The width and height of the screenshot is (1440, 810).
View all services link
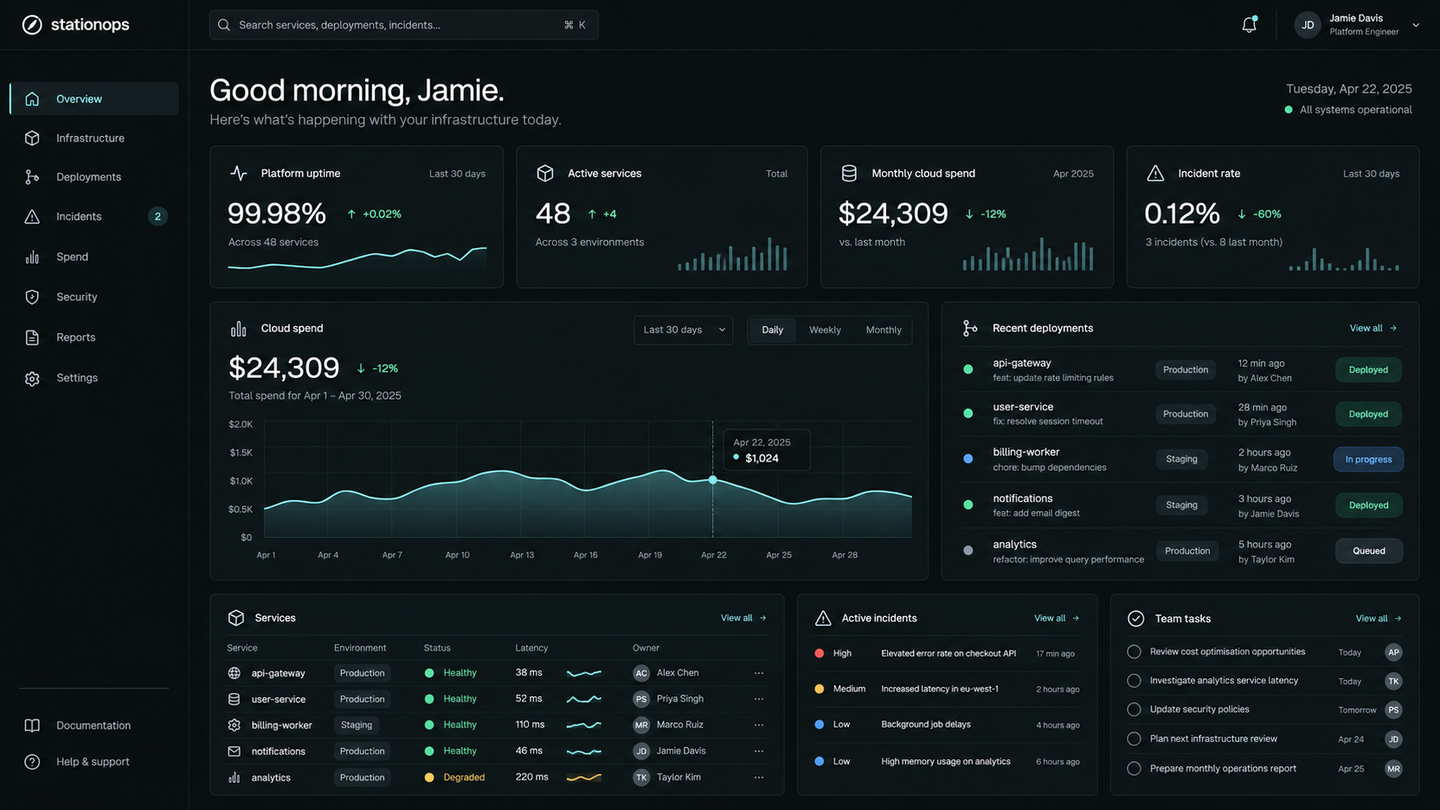point(744,618)
